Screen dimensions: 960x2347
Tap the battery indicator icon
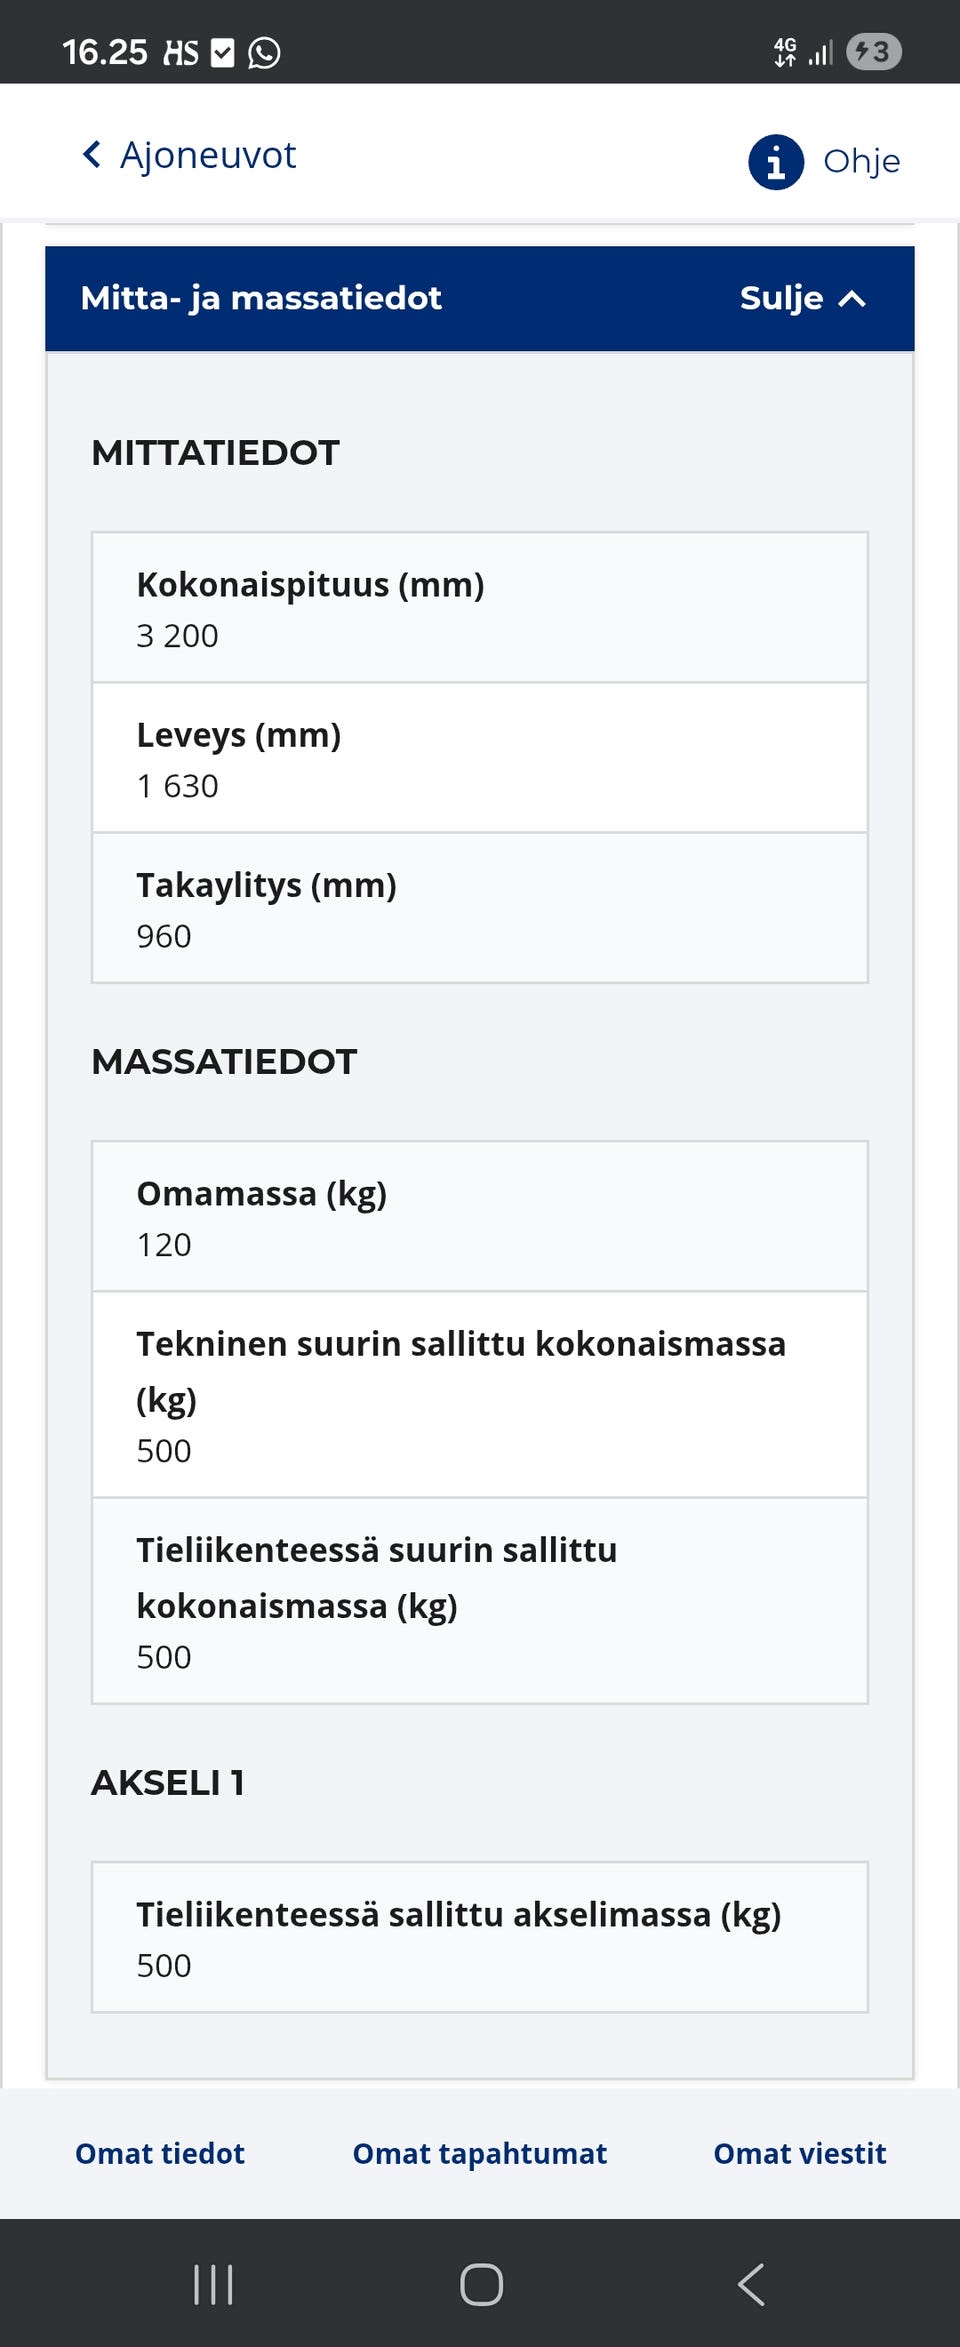pyautogui.click(x=873, y=52)
